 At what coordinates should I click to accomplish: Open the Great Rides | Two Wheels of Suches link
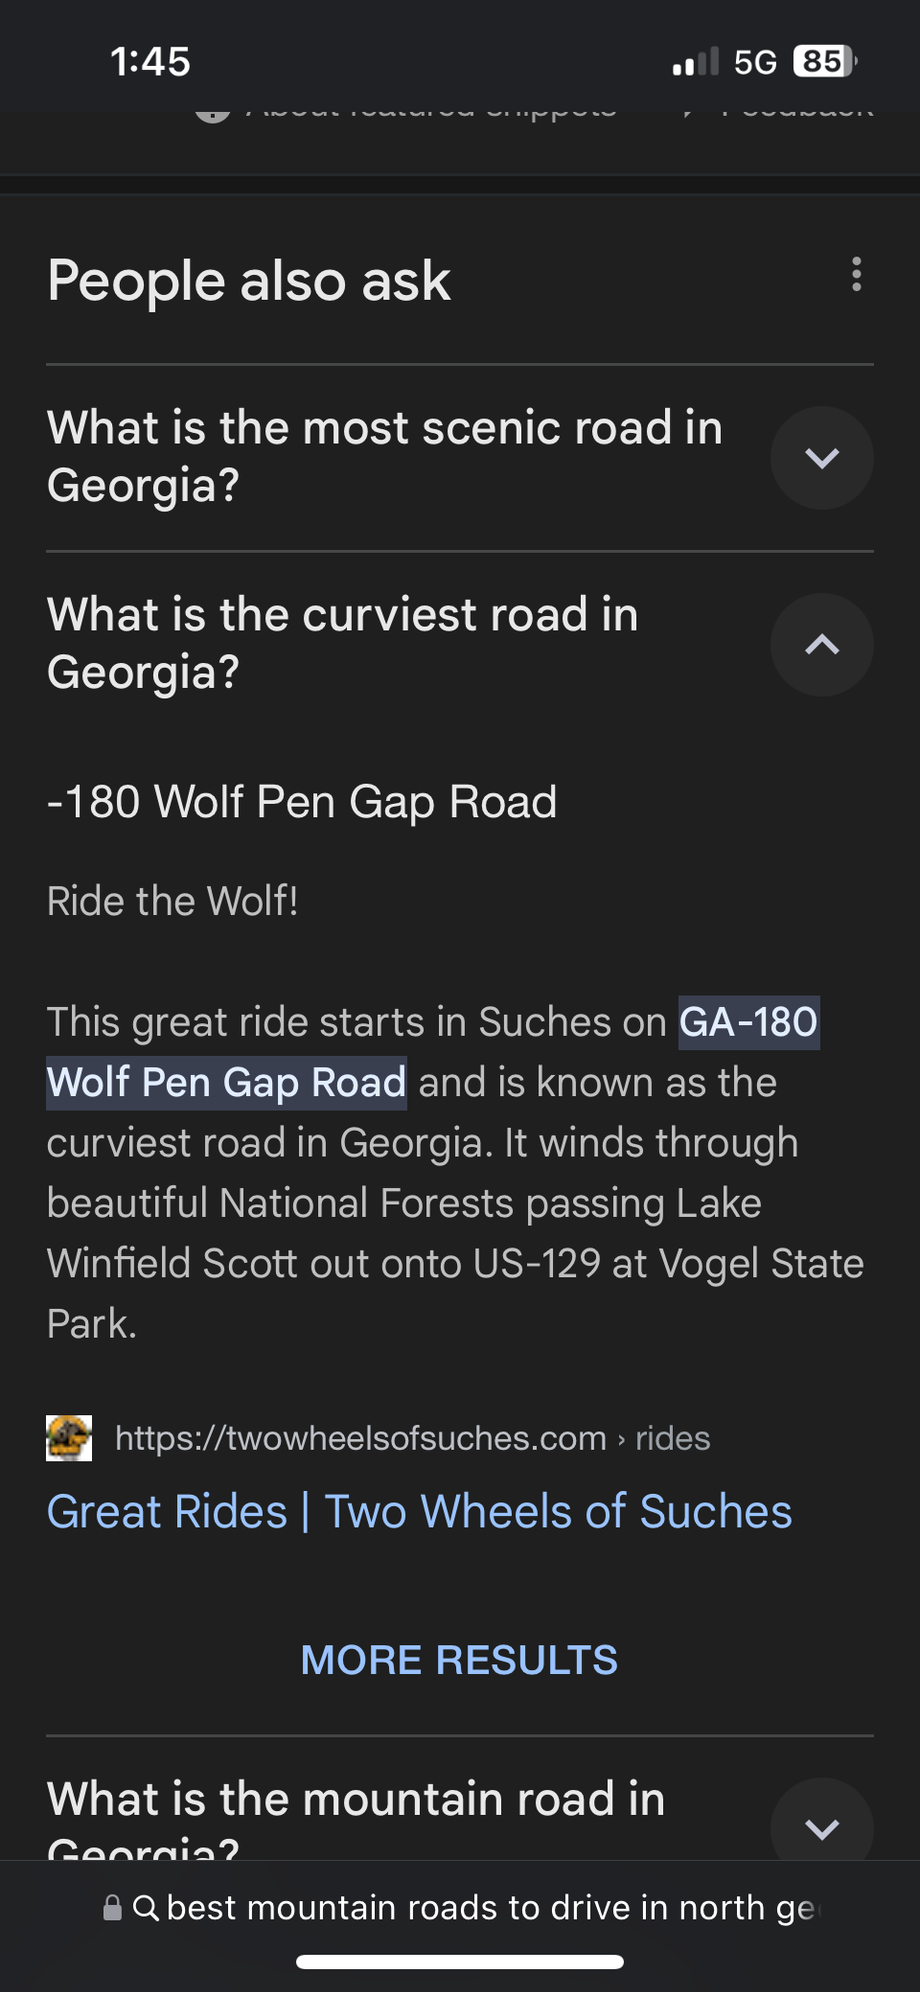coord(419,1511)
